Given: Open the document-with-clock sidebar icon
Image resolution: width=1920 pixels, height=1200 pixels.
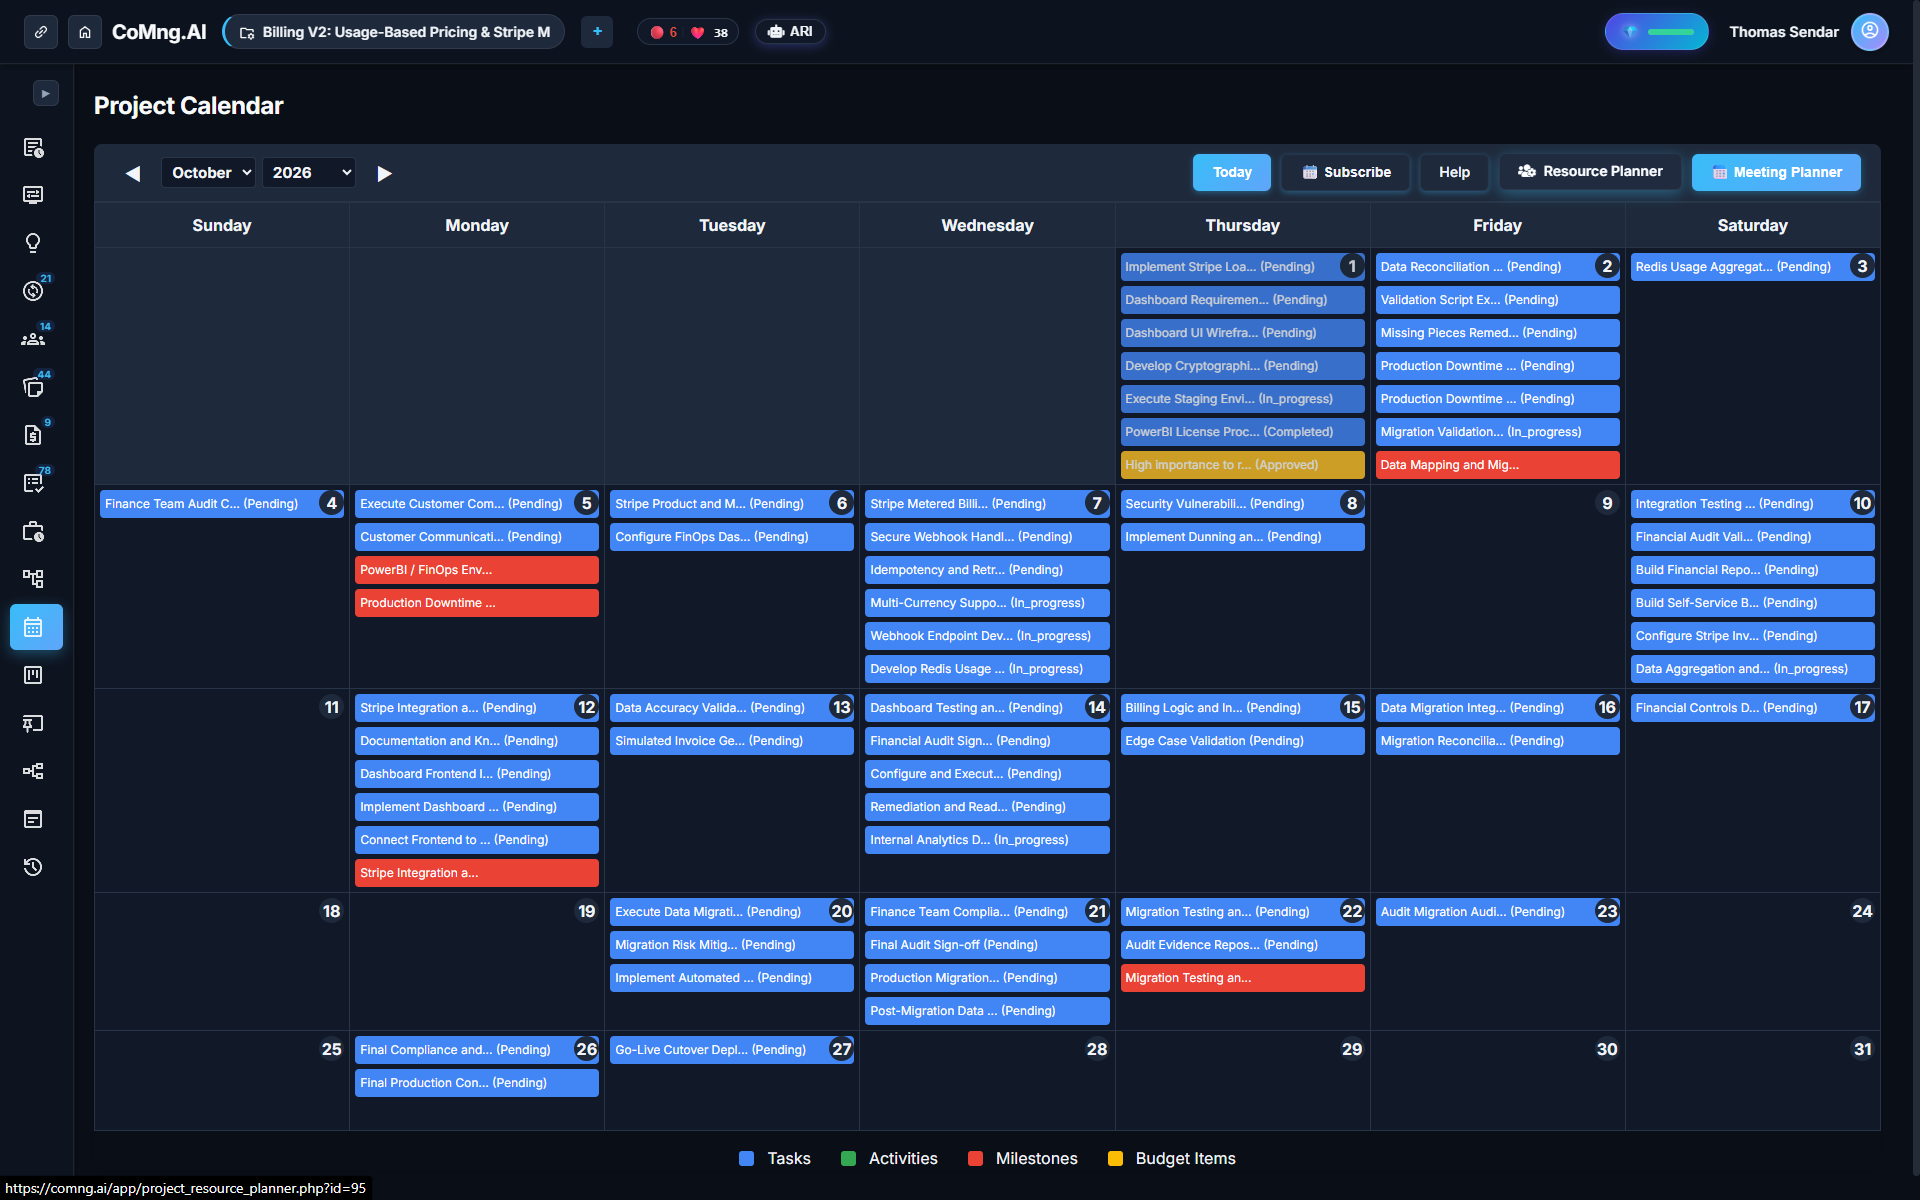Looking at the screenshot, I should 33,148.
